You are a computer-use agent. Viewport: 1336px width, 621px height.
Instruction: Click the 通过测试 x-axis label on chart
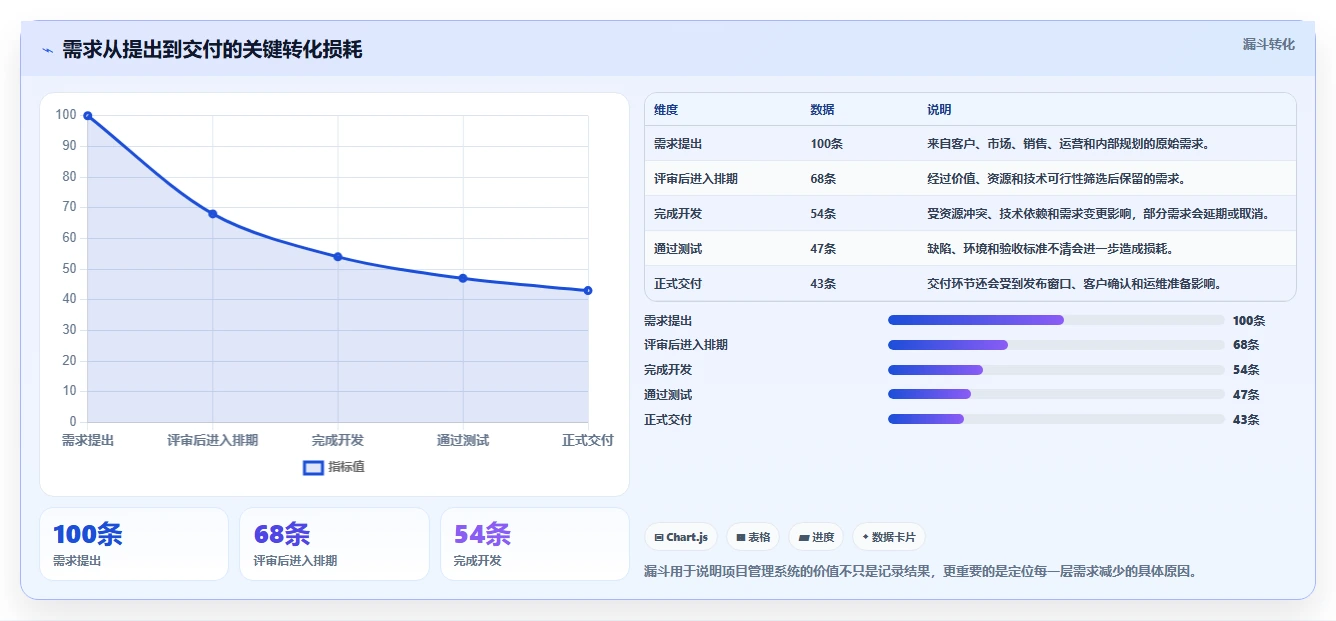(x=463, y=440)
